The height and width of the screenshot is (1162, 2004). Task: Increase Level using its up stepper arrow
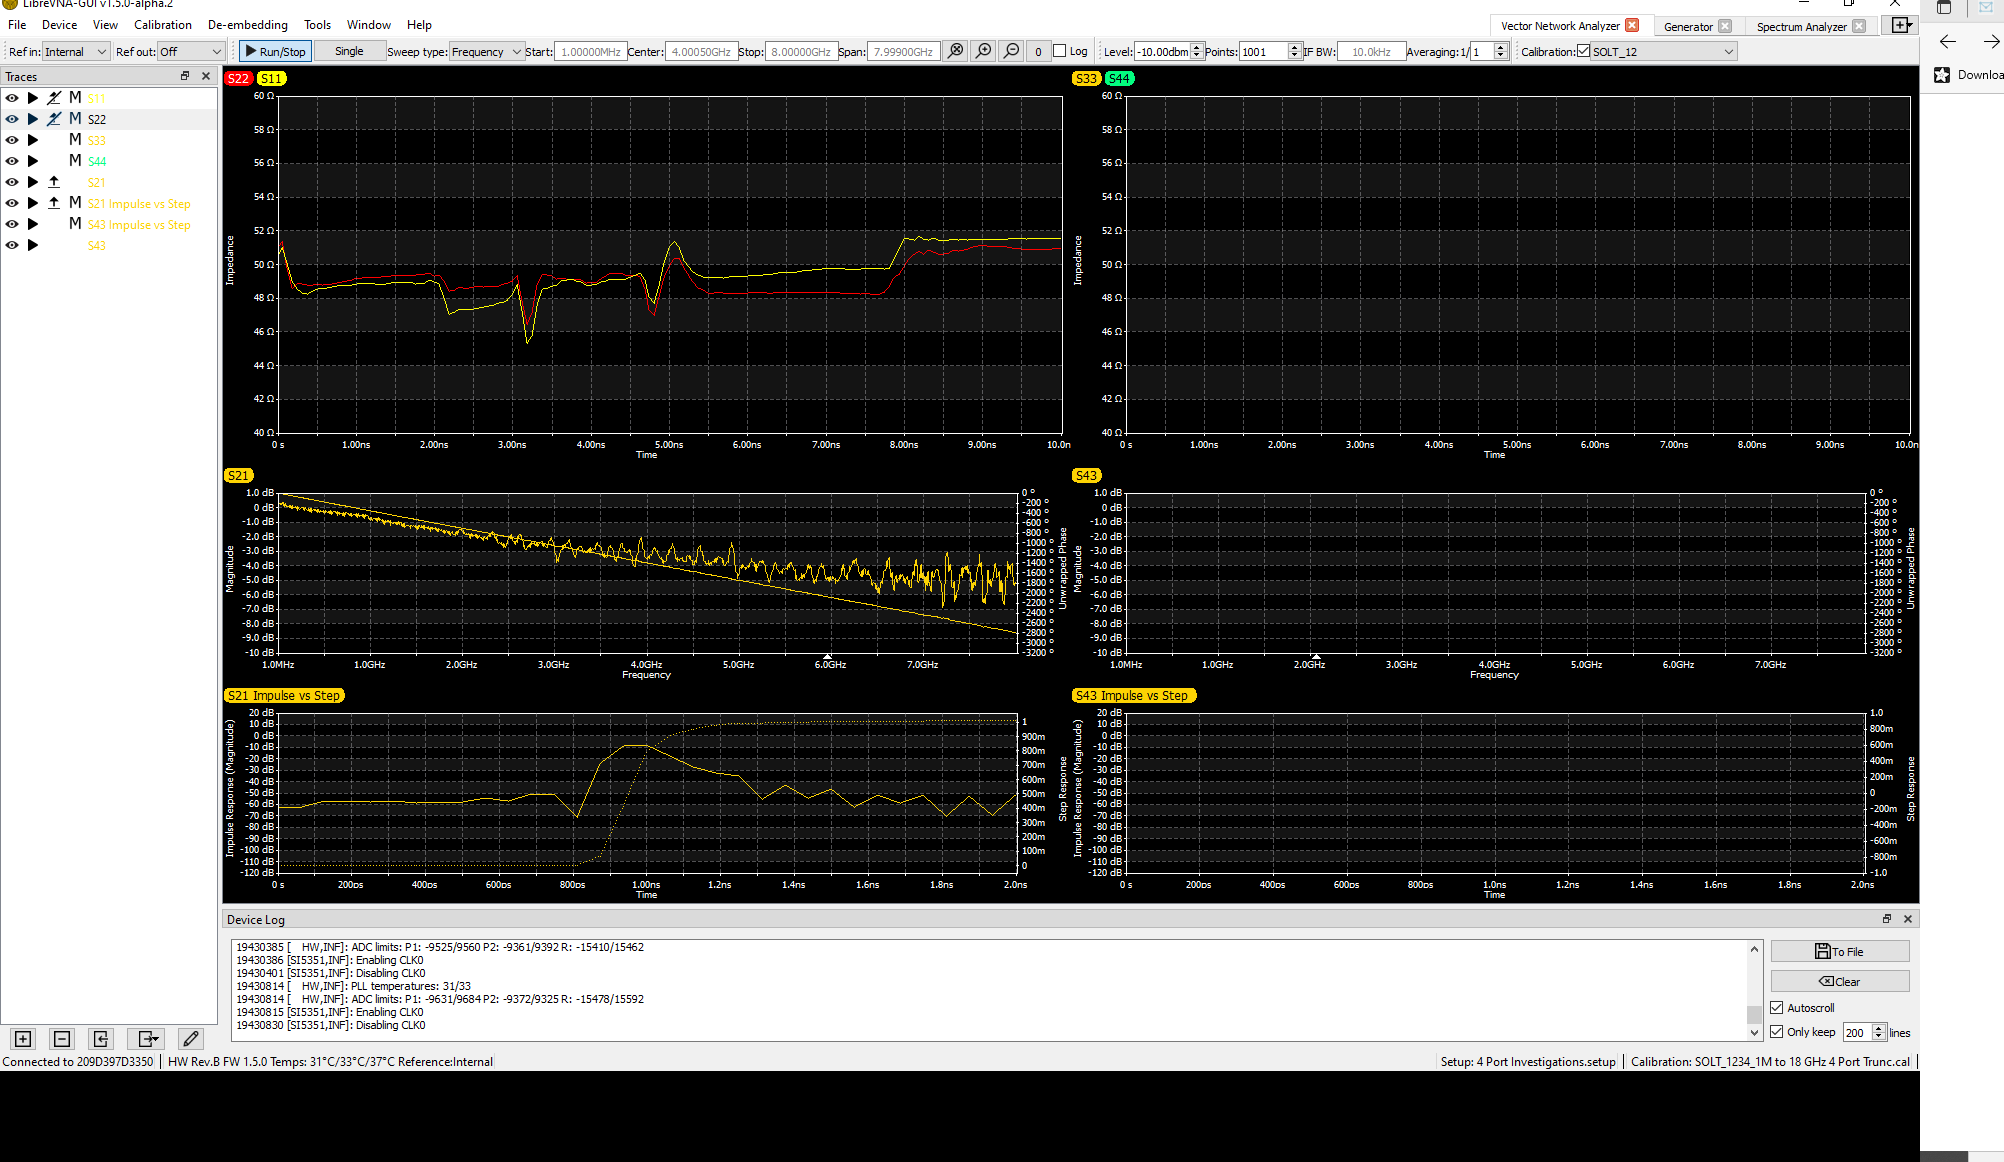(1197, 46)
